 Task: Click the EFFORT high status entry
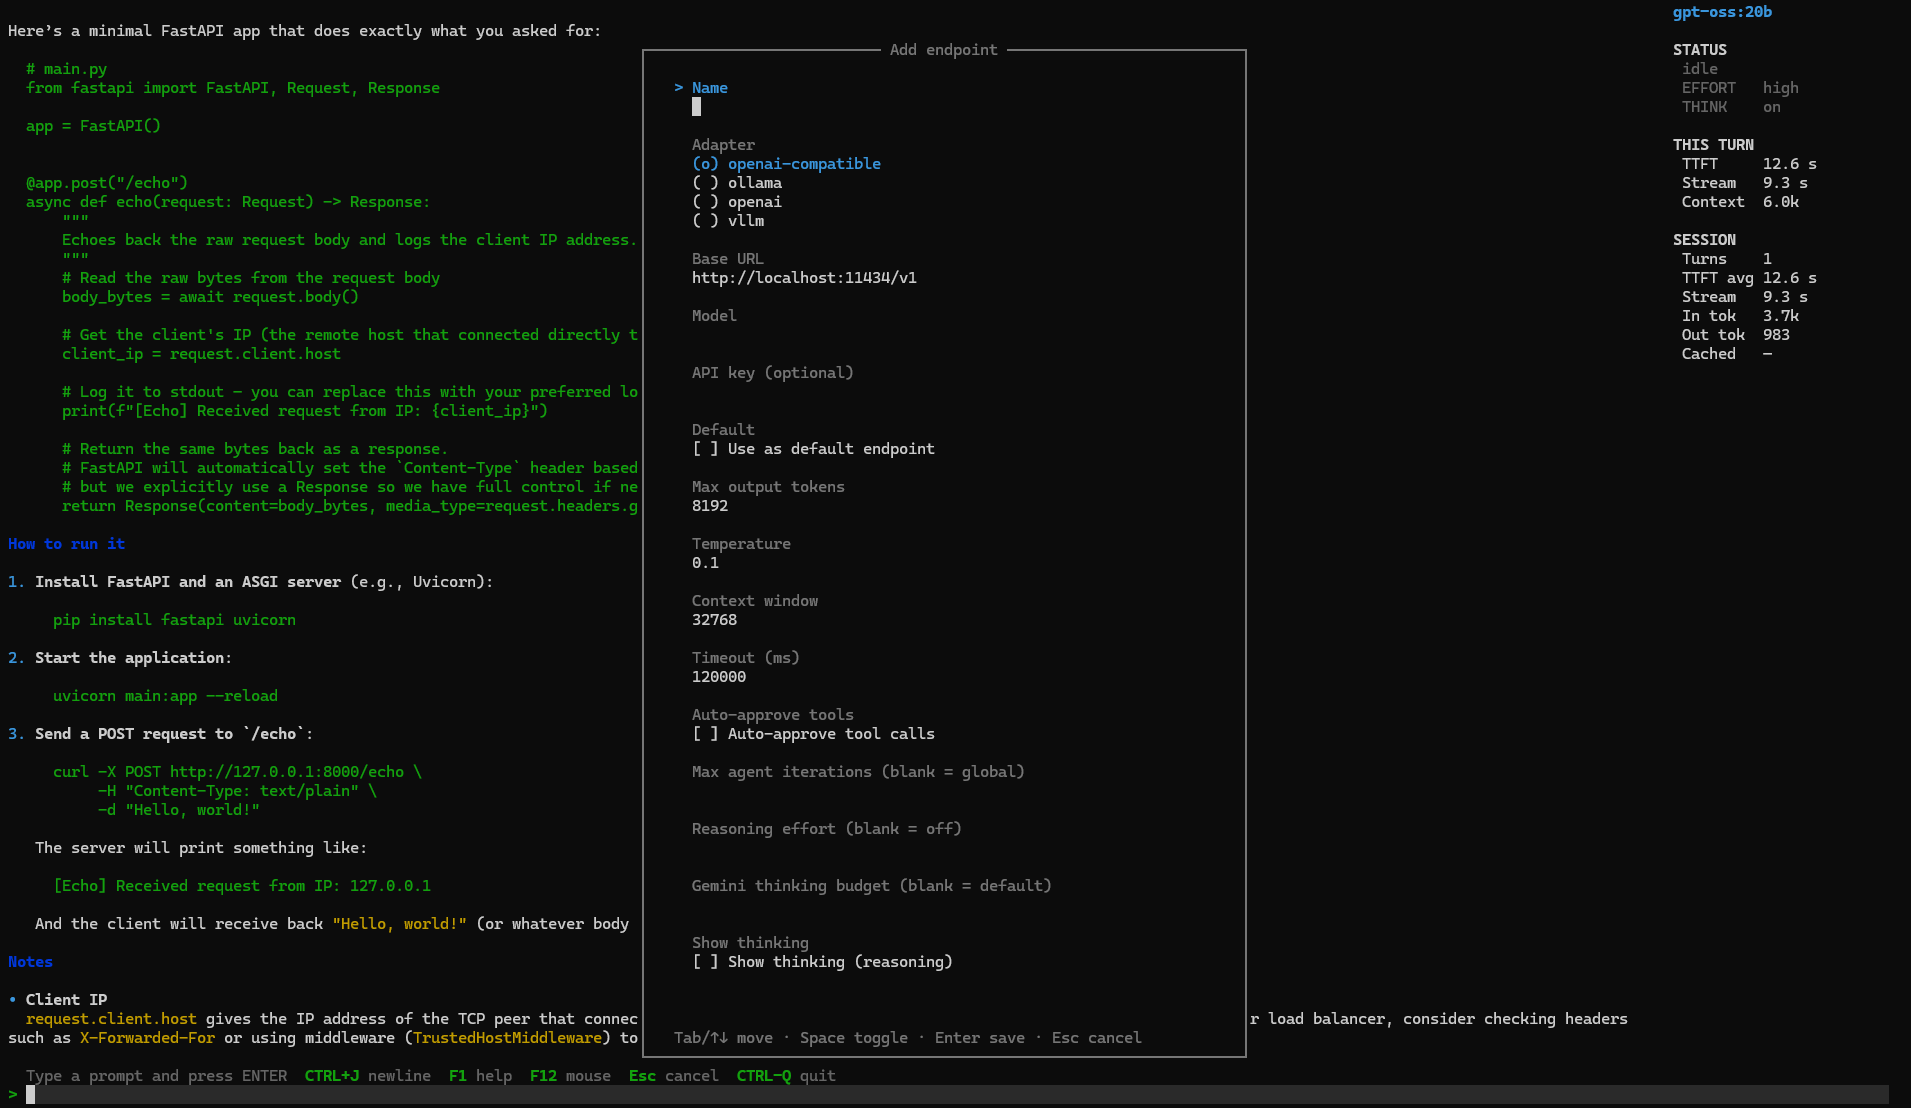[1740, 88]
